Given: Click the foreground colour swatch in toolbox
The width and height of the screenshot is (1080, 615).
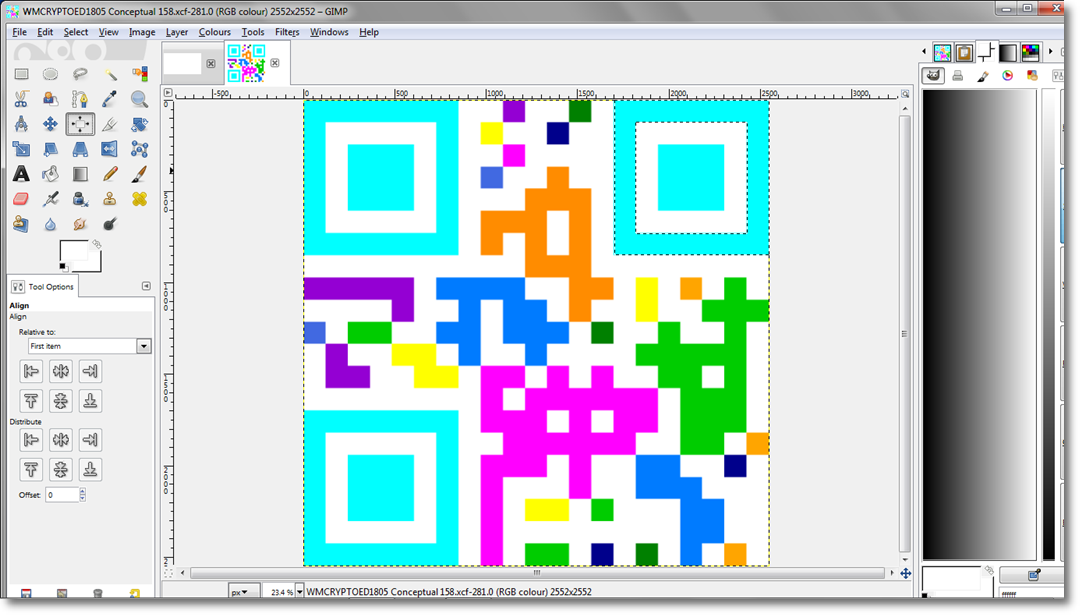Looking at the screenshot, I should click(74, 251).
